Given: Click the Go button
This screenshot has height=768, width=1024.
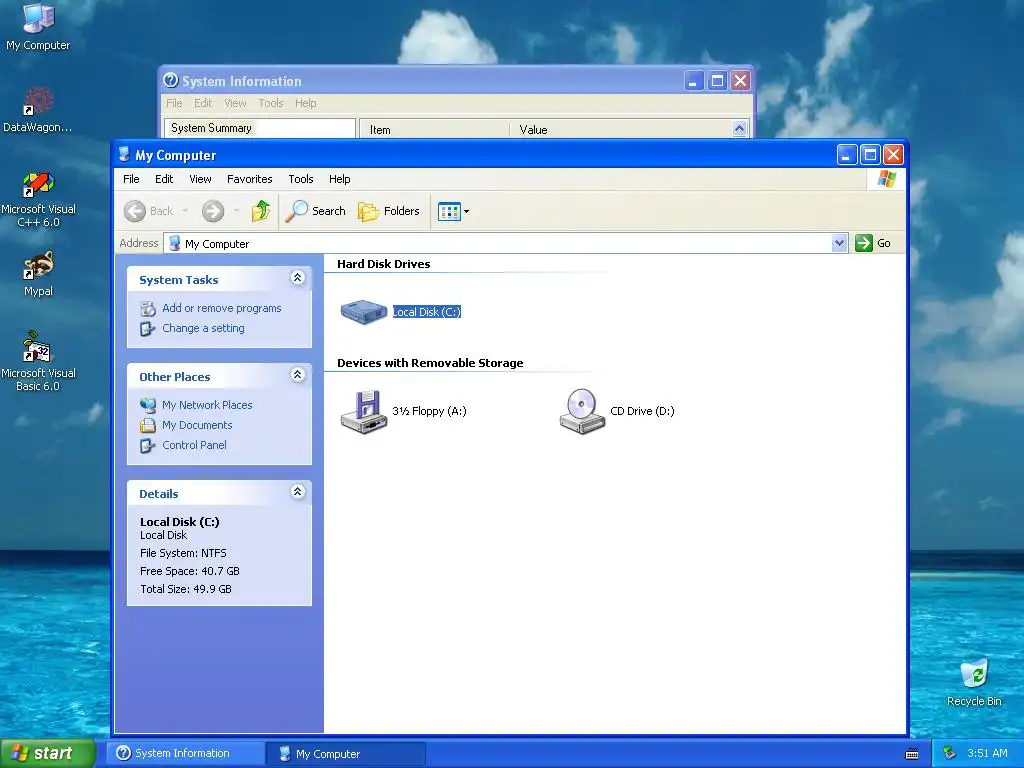Looking at the screenshot, I should tap(873, 243).
